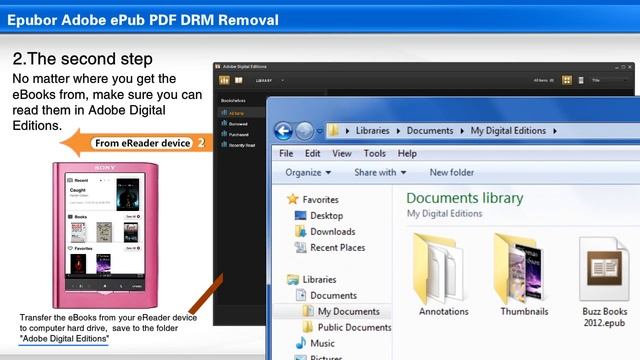The height and width of the screenshot is (360, 640).
Task: Select list view icon in Adobe Digital Editions
Action: click(581, 80)
